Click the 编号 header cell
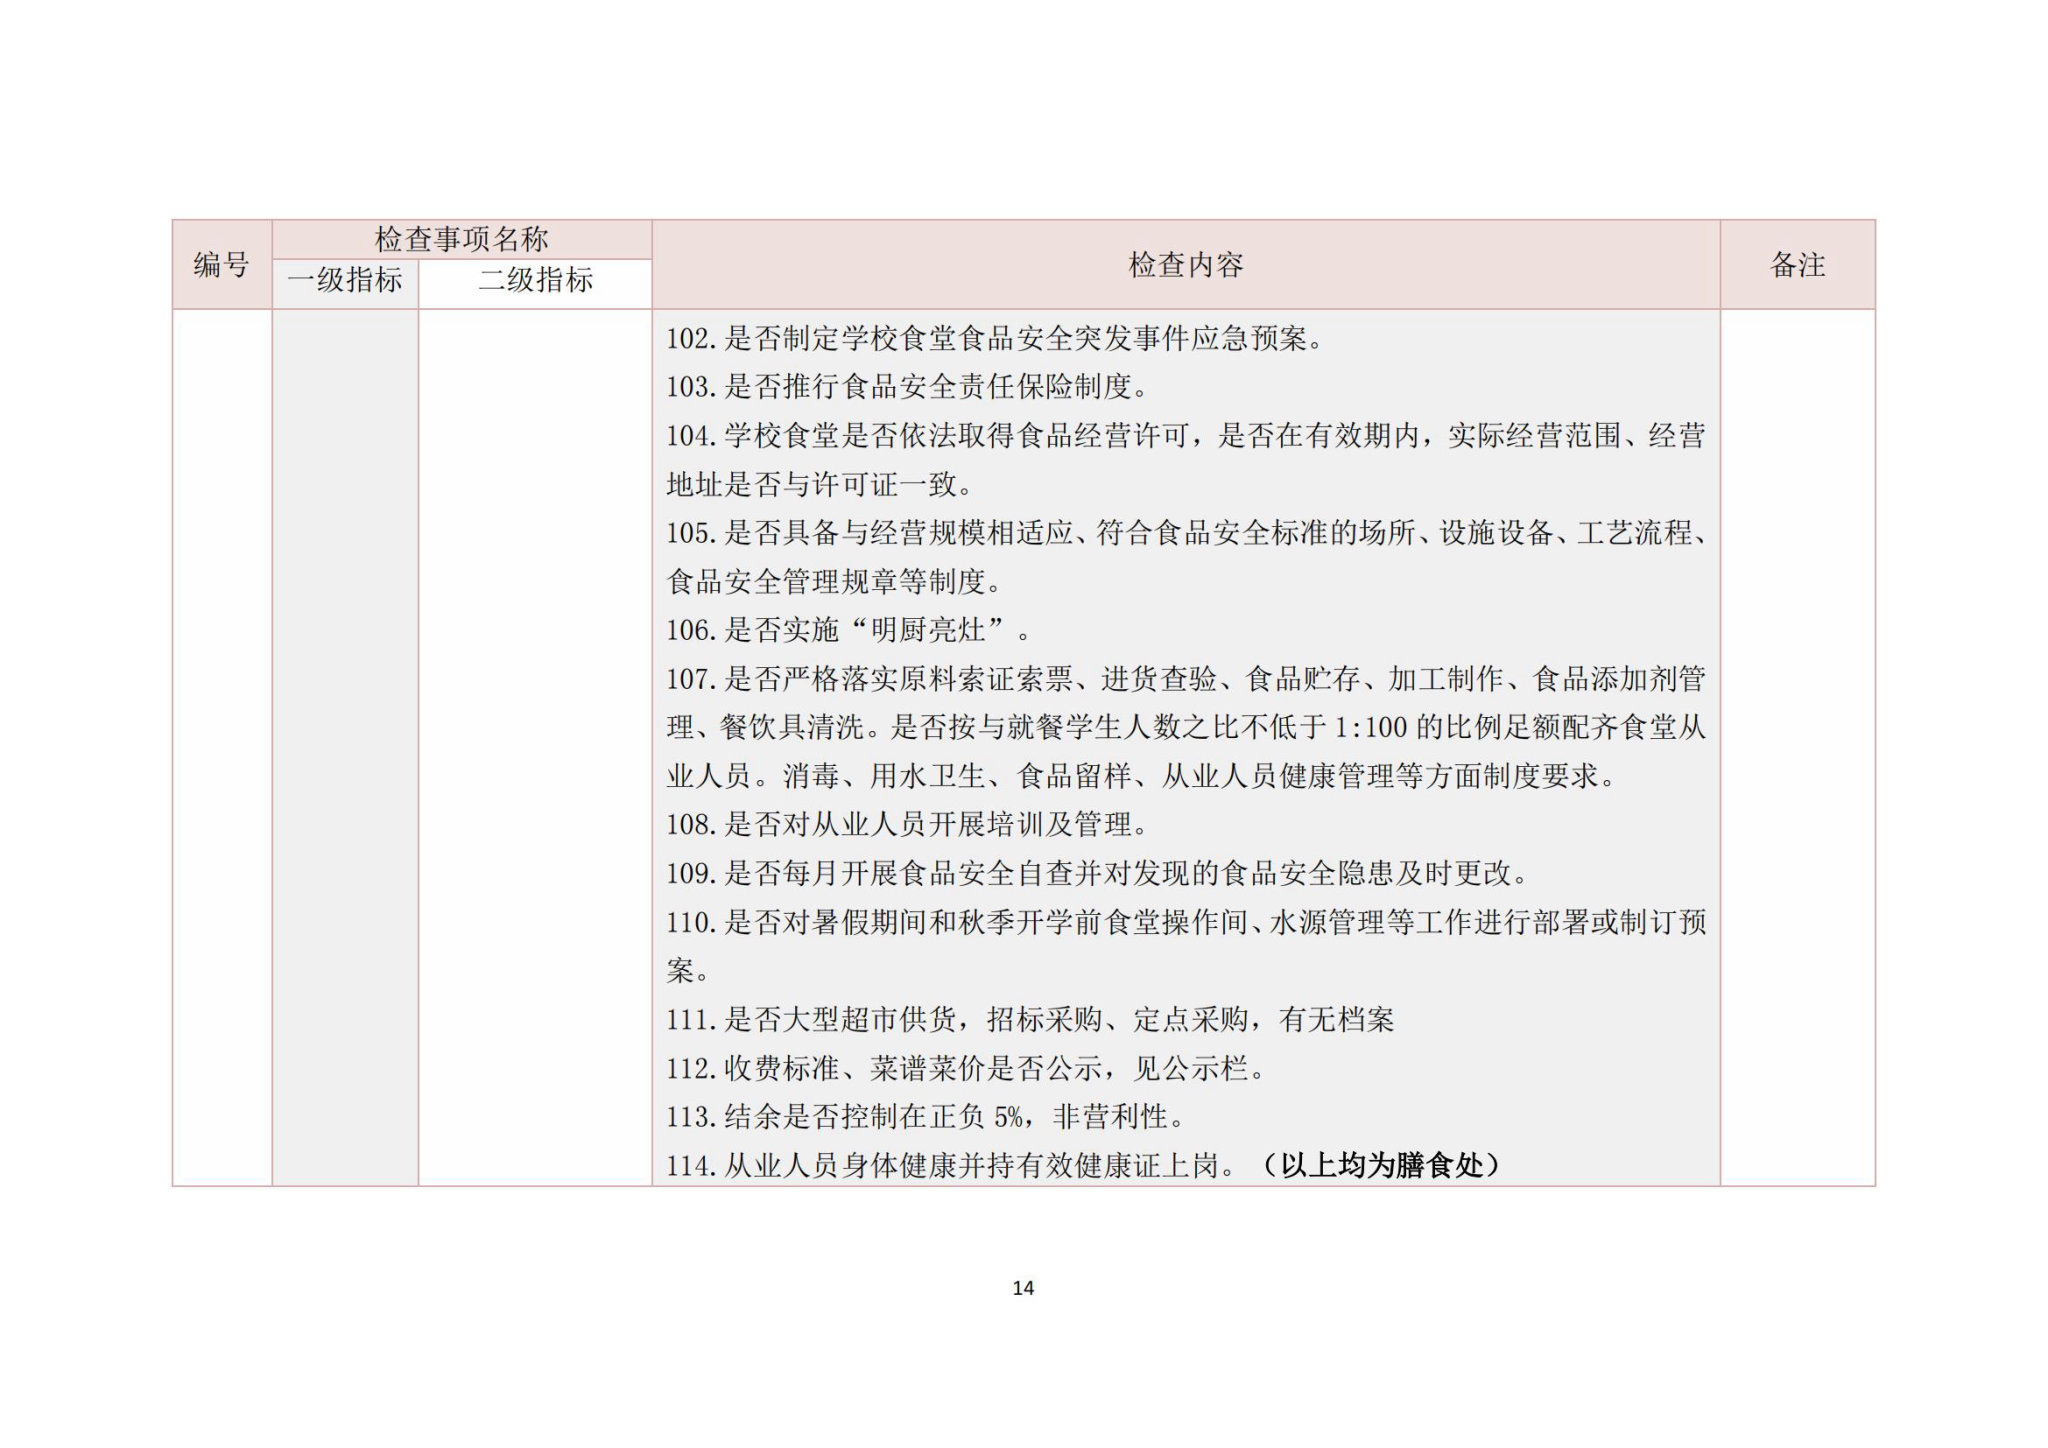The width and height of the screenshot is (2048, 1448). pyautogui.click(x=221, y=265)
